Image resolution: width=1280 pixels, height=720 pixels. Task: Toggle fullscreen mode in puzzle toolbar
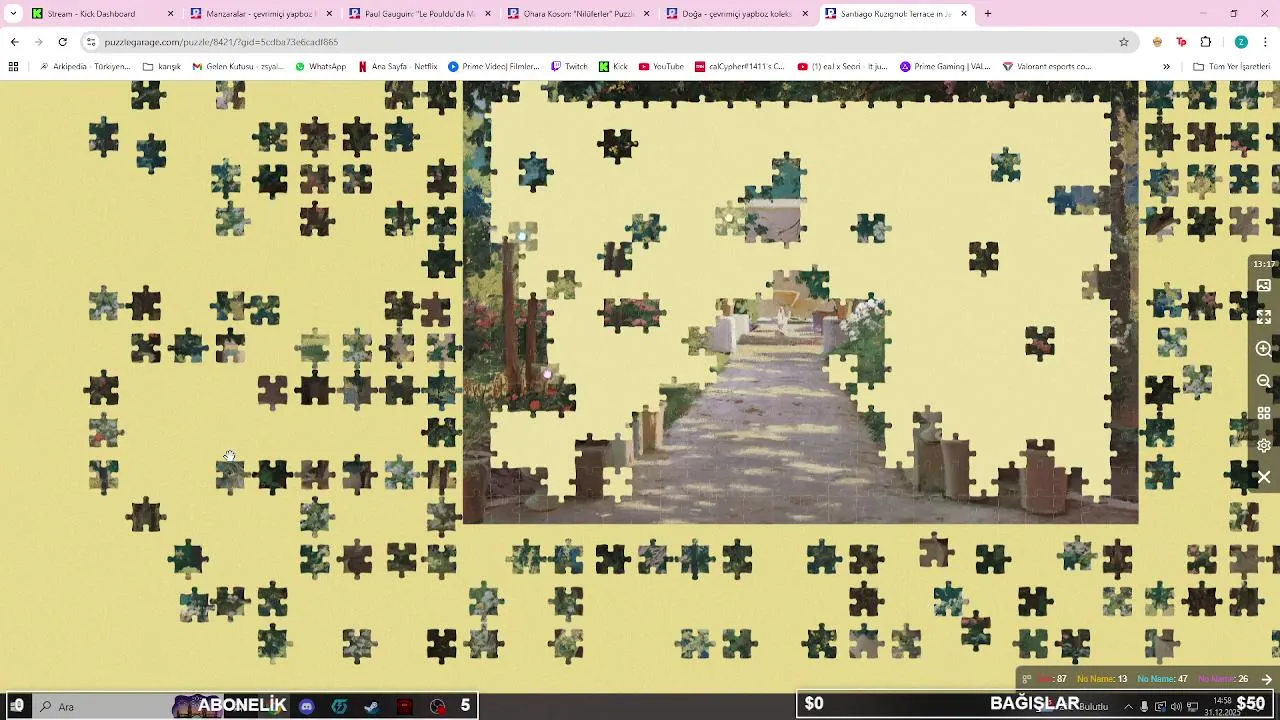pyautogui.click(x=1264, y=317)
